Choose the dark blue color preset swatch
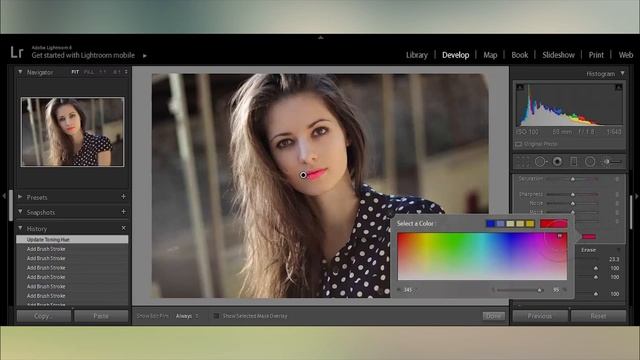 click(x=490, y=224)
